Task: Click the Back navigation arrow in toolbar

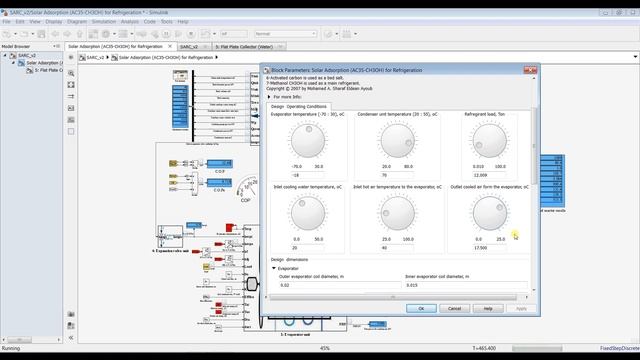Action: click(55, 34)
